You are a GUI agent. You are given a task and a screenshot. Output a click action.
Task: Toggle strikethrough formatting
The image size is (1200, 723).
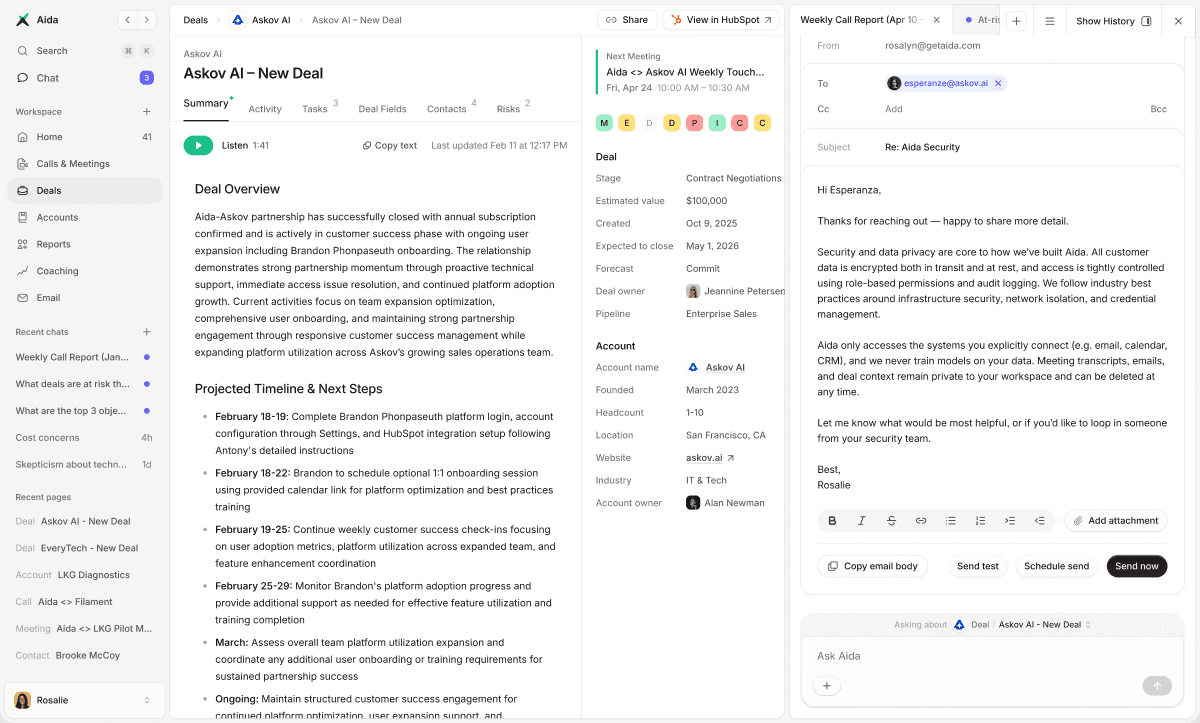[x=891, y=521]
